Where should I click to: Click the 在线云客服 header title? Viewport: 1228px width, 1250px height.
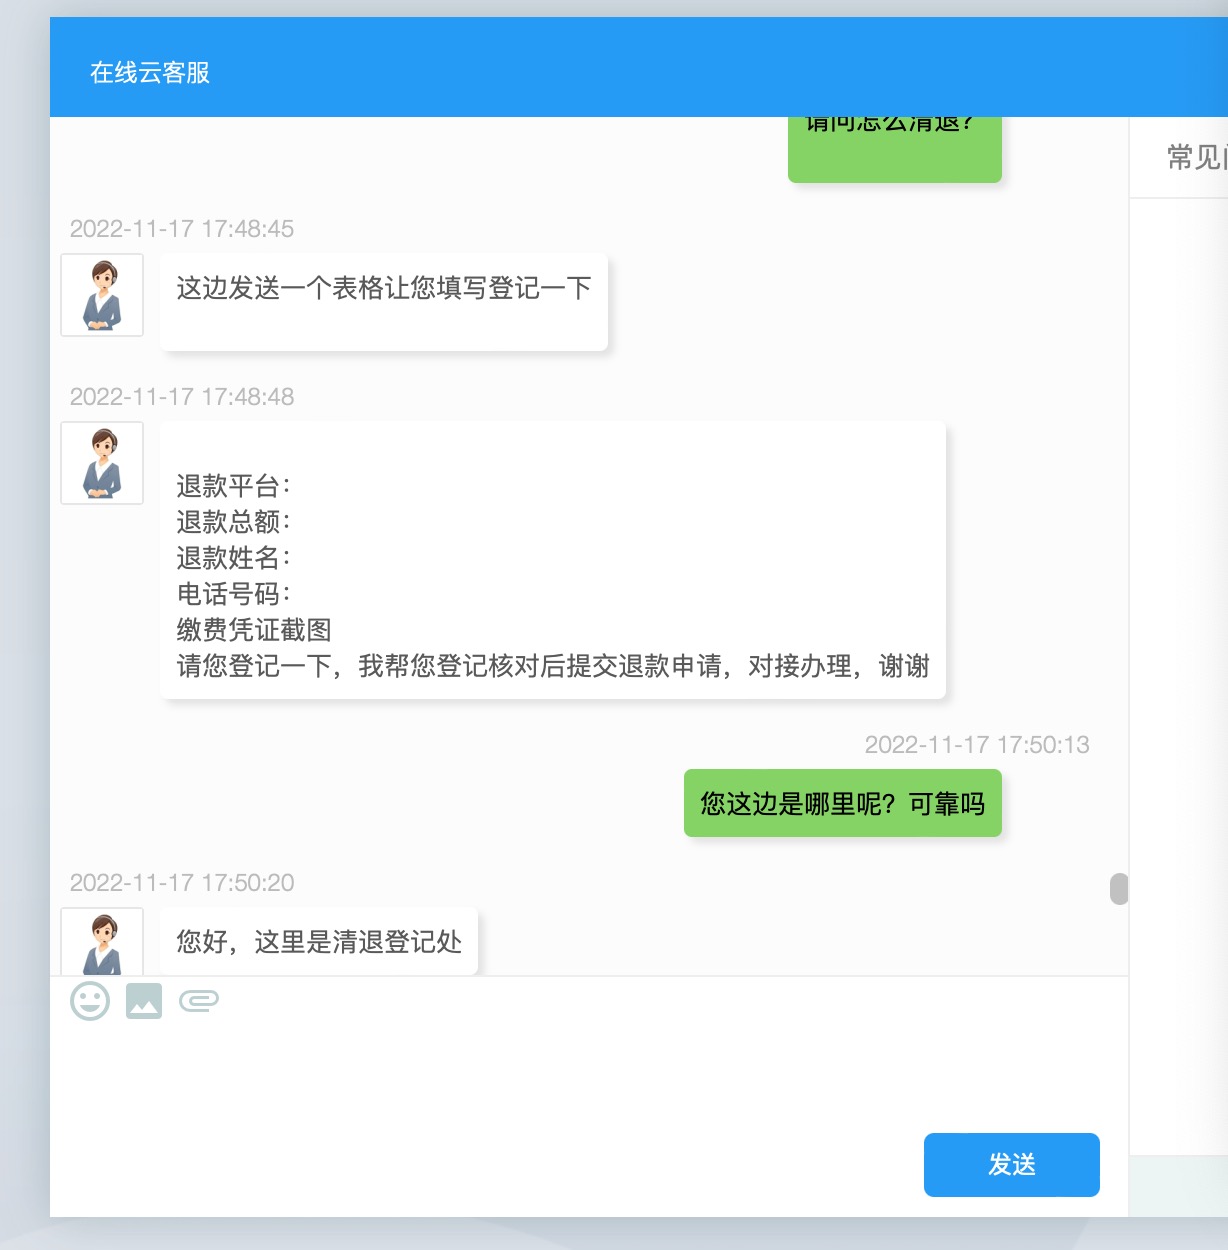click(150, 72)
